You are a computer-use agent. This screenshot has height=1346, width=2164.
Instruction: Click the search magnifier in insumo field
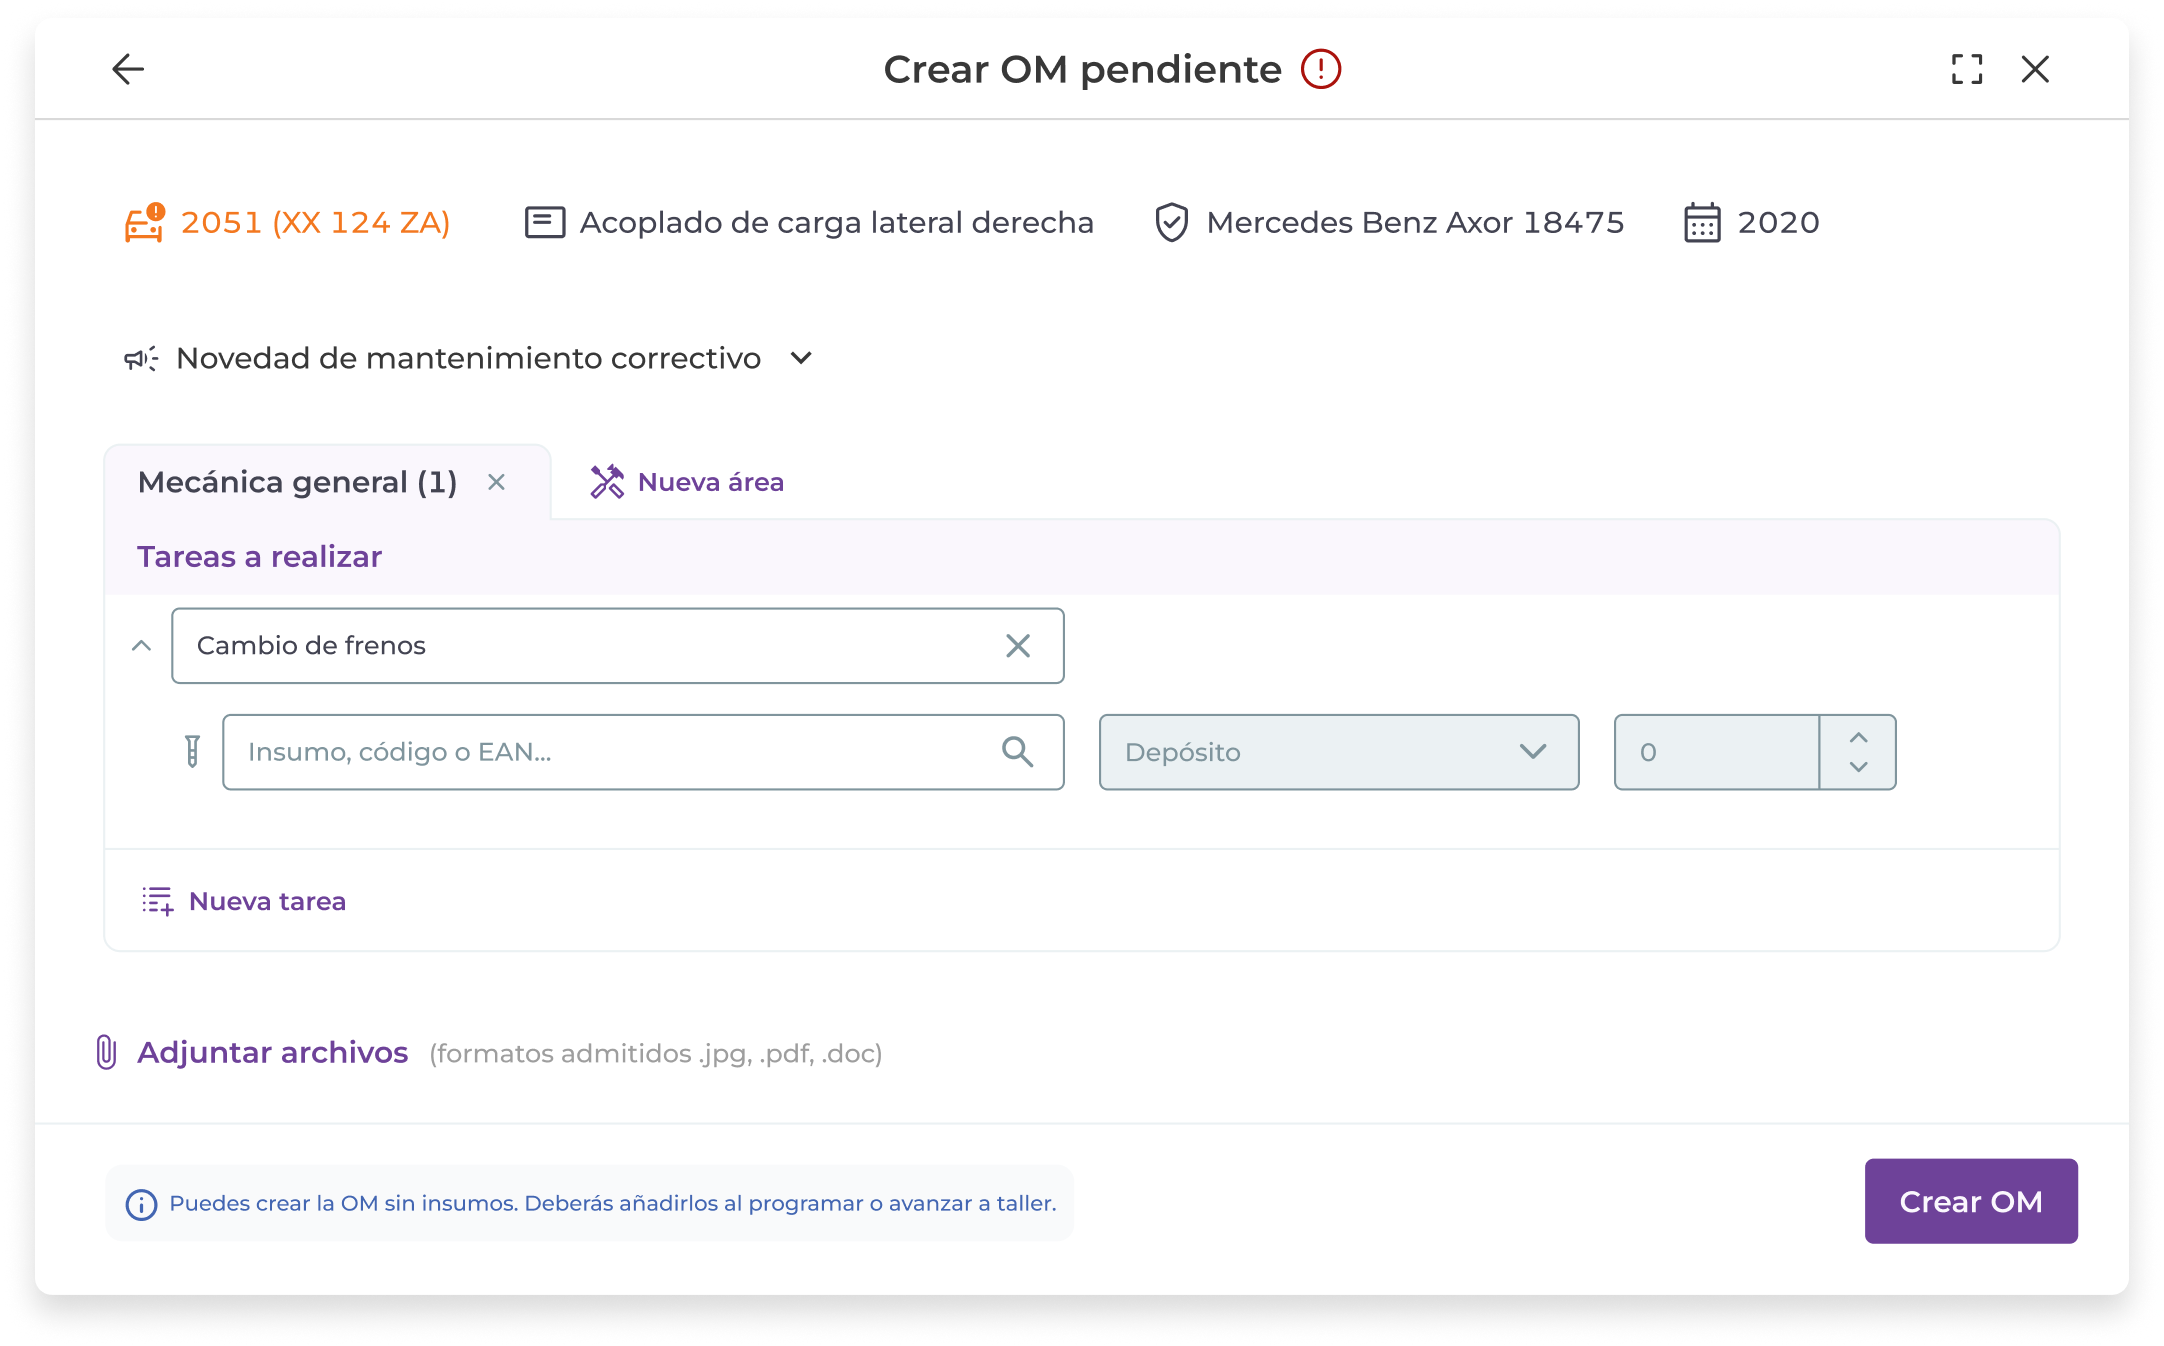click(x=1017, y=751)
